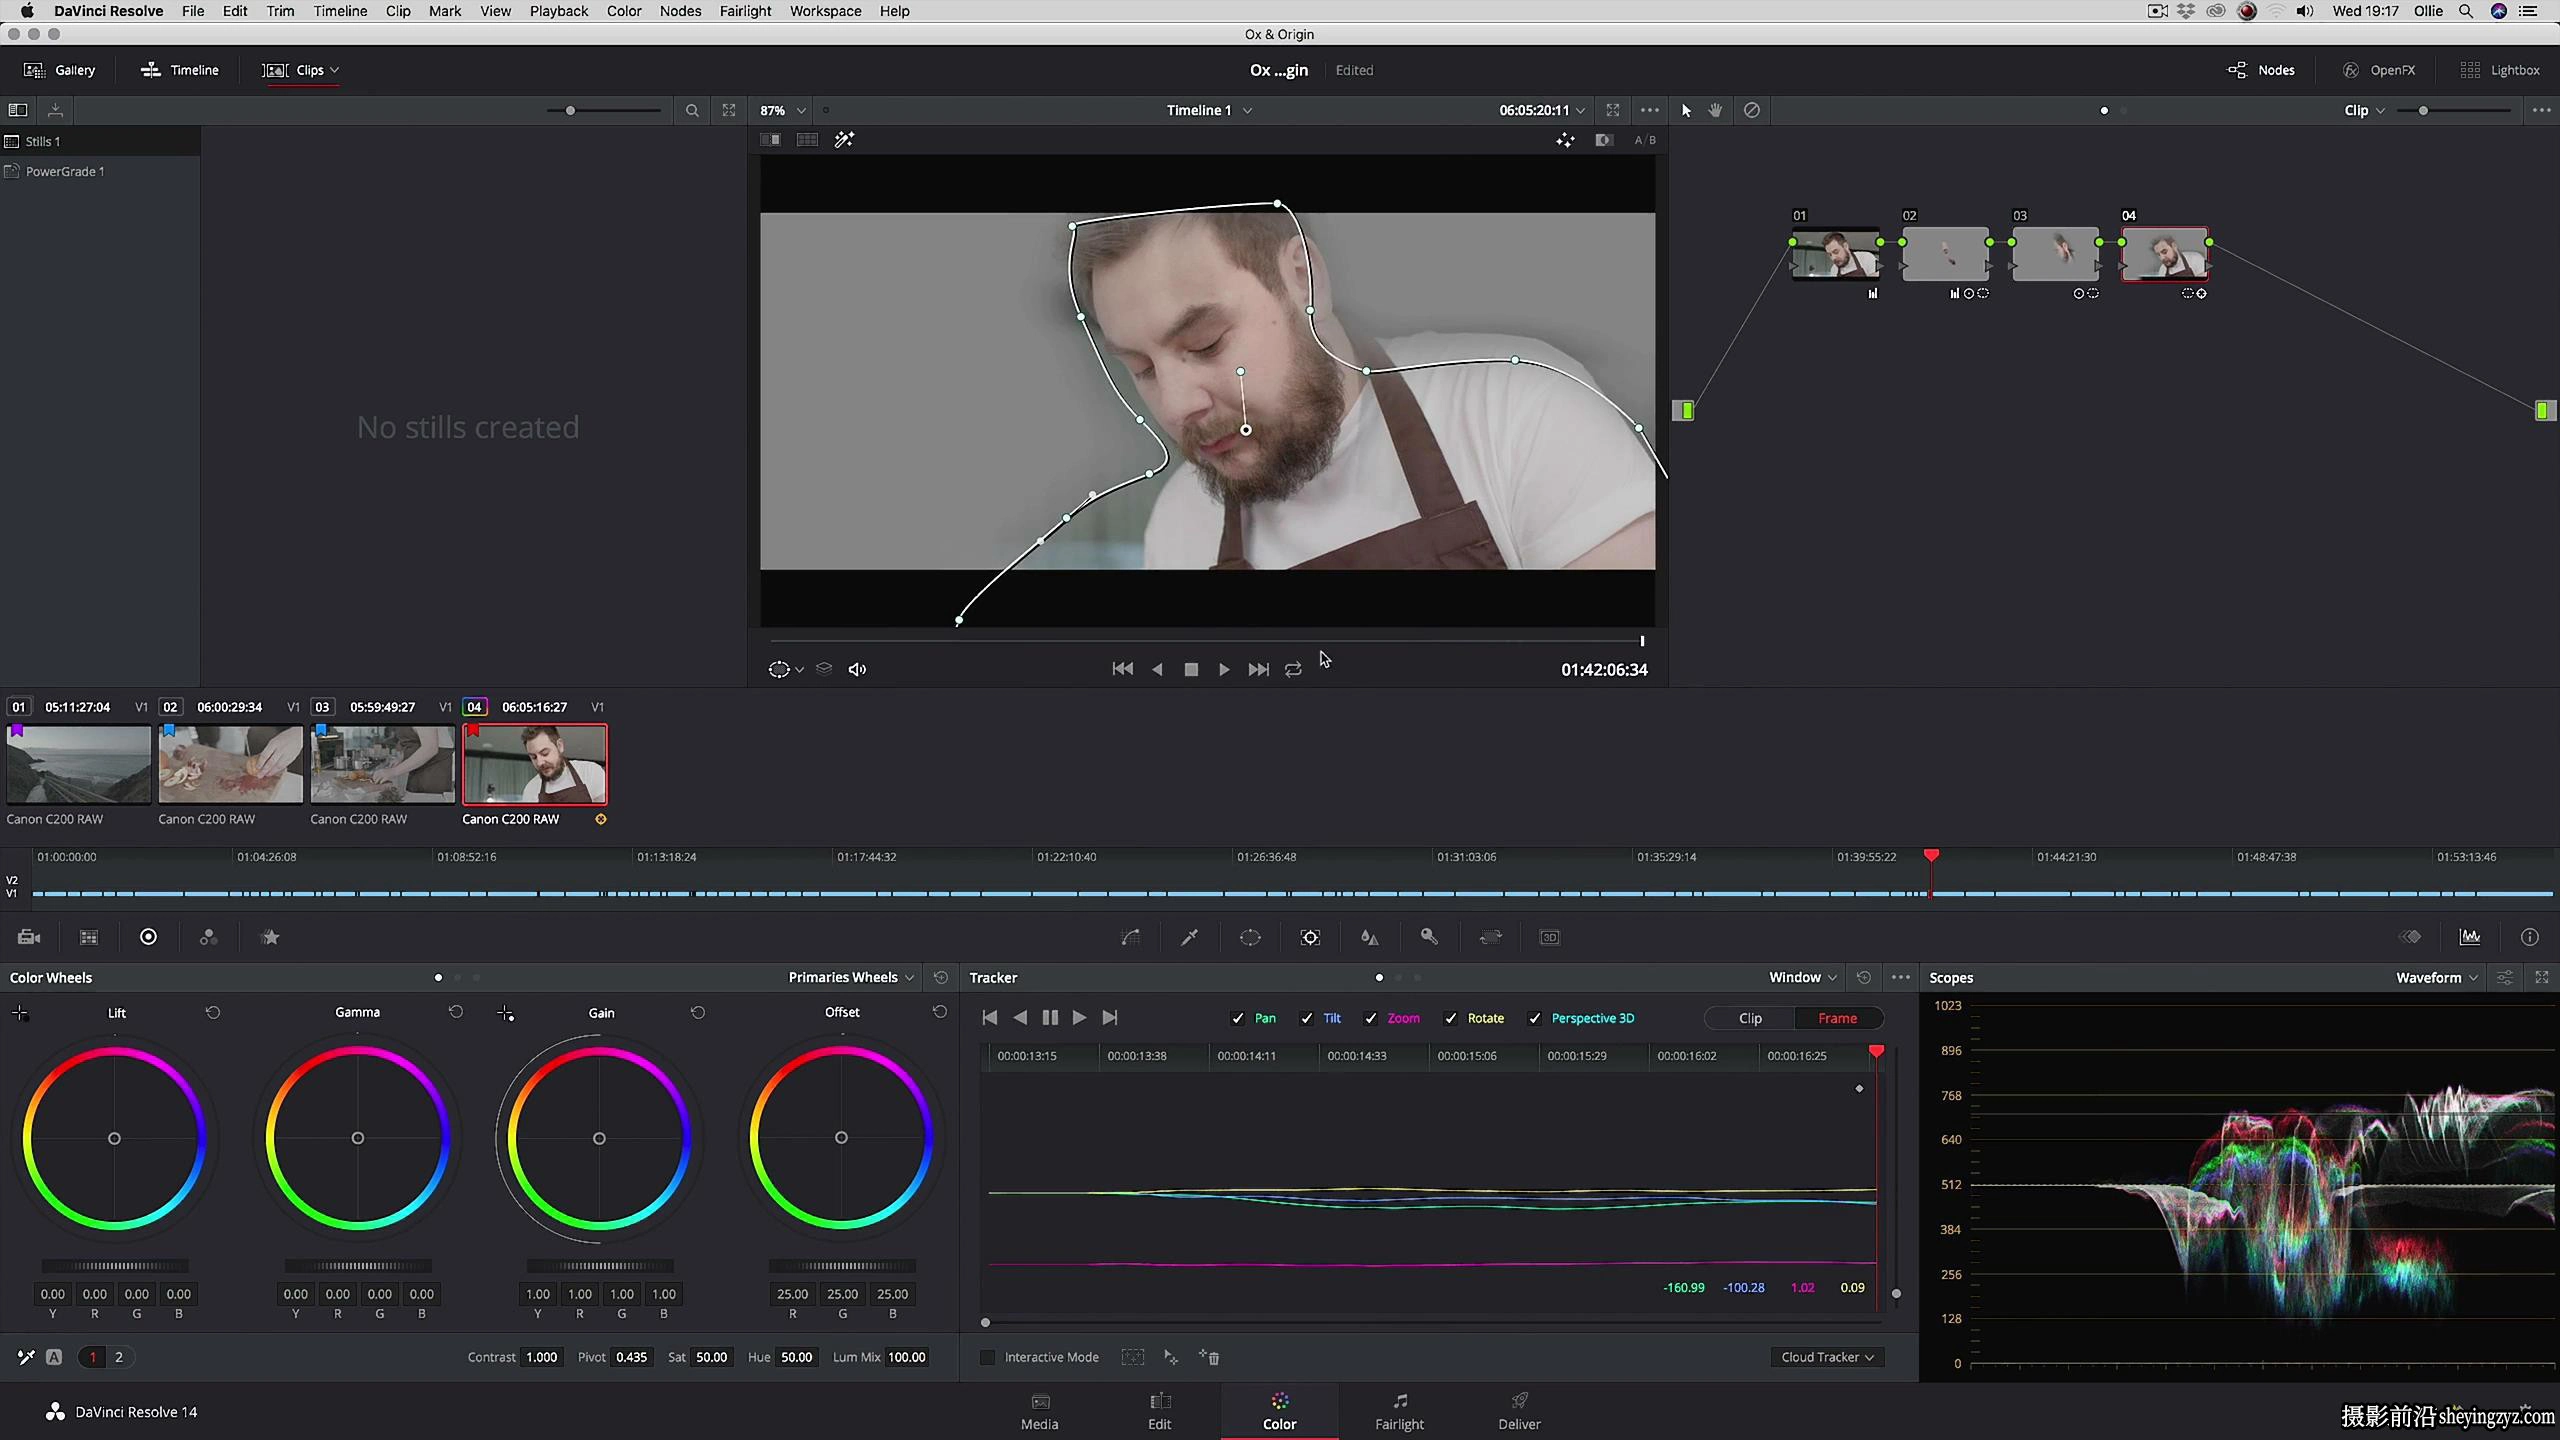Open the Motion Effects palette icon
This screenshot has width=2560, height=1440.
[x=270, y=937]
